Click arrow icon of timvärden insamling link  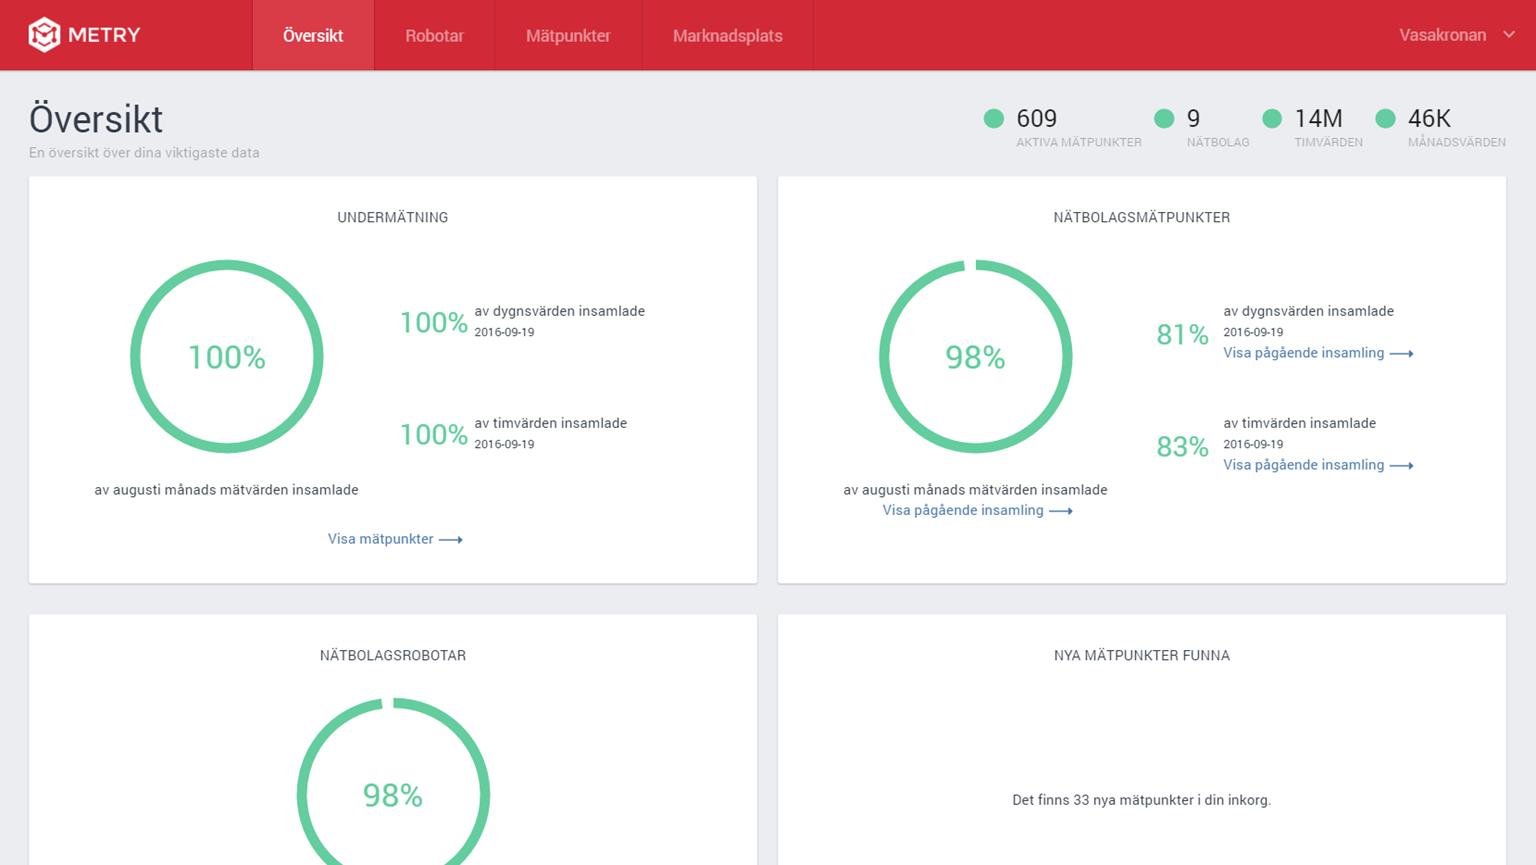(x=1401, y=466)
